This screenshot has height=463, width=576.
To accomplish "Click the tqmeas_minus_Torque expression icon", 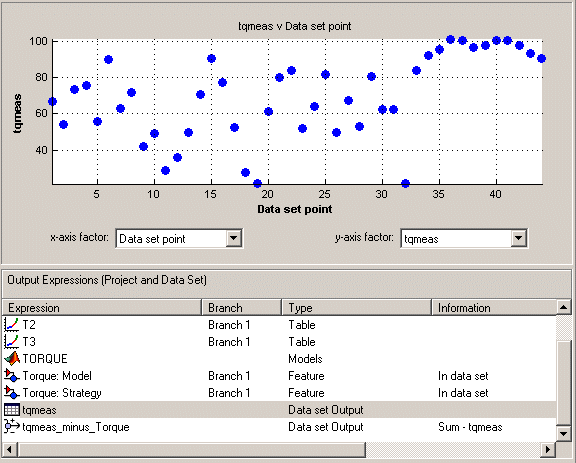I will [x=11, y=426].
